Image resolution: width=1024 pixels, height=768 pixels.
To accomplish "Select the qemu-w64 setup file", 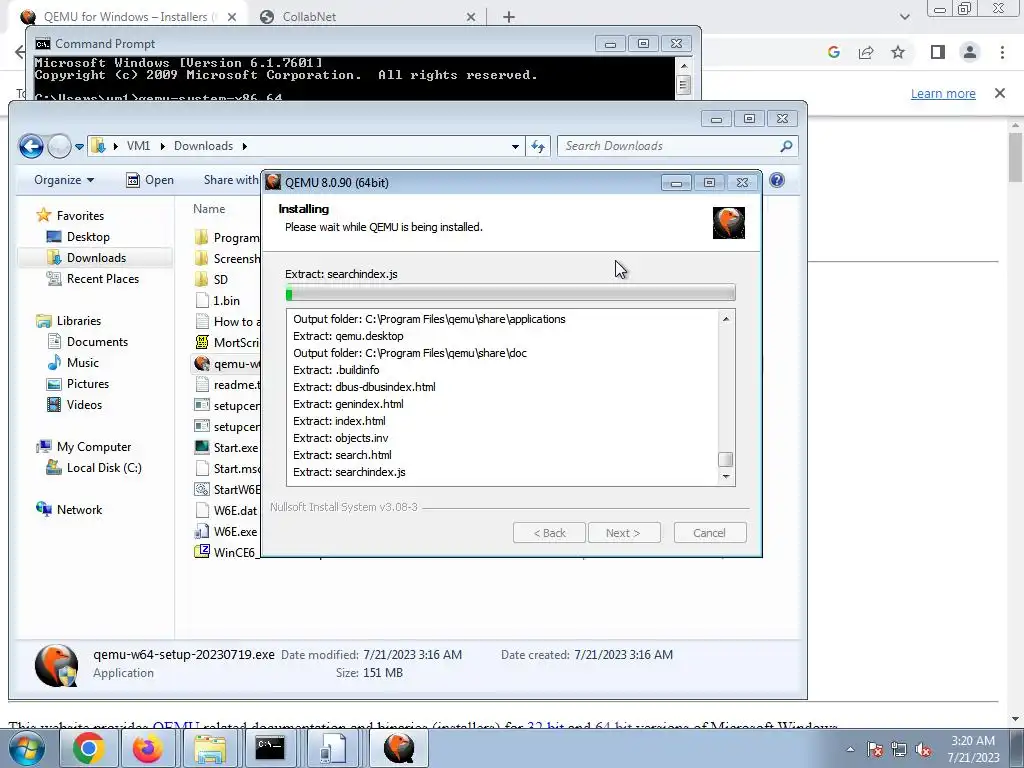I will coord(227,364).
